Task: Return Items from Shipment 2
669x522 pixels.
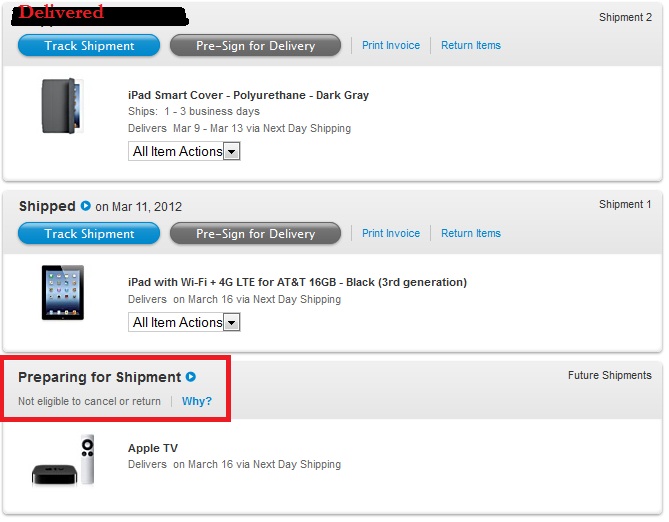Action: [x=471, y=45]
